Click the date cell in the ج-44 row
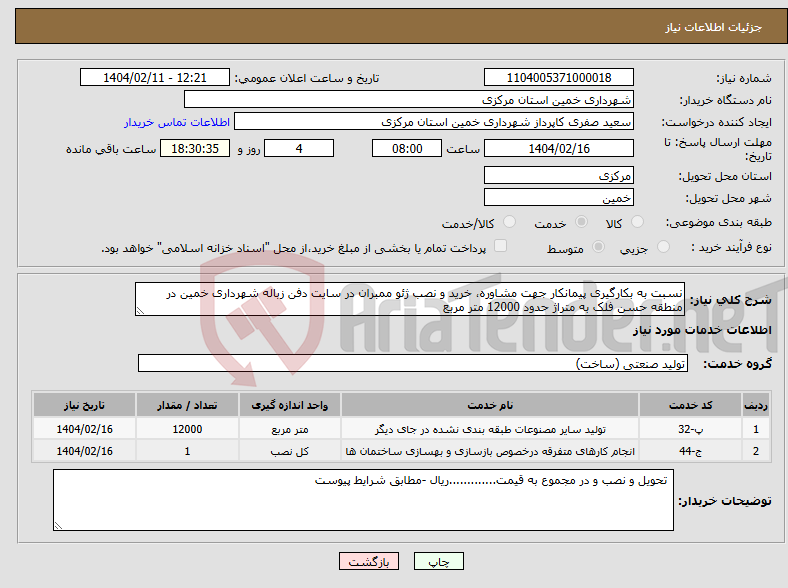Viewport: 788px width, 588px height. [x=84, y=451]
